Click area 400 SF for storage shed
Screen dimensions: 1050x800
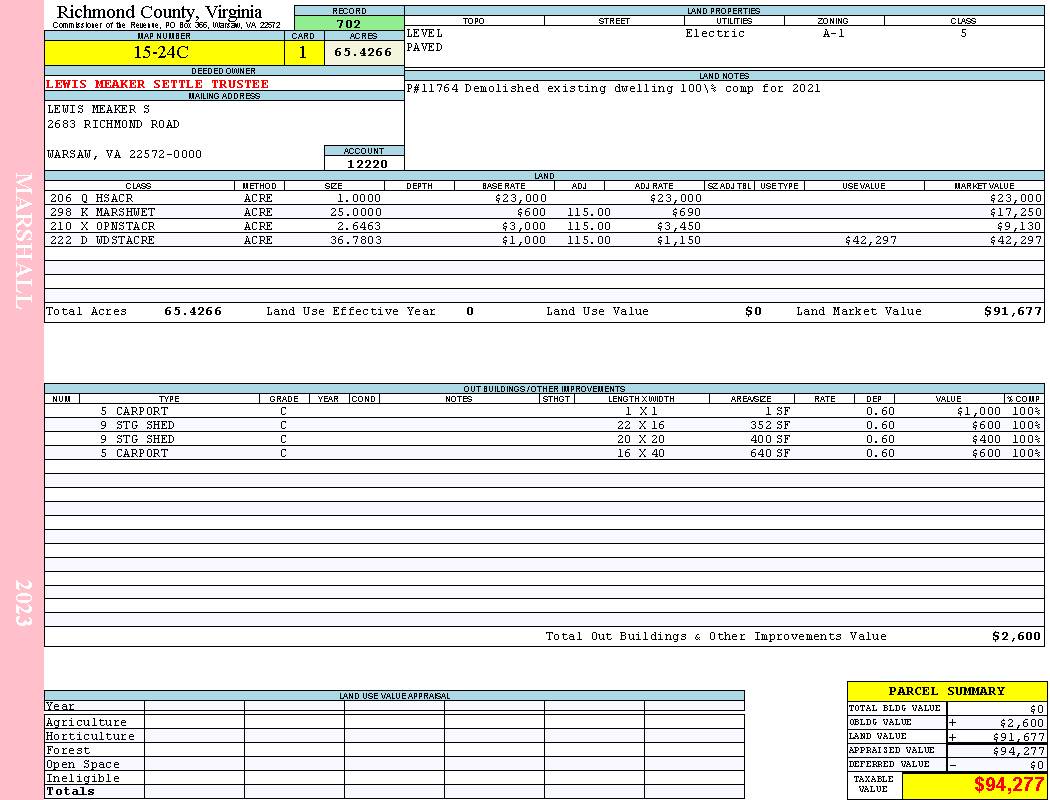tap(770, 440)
